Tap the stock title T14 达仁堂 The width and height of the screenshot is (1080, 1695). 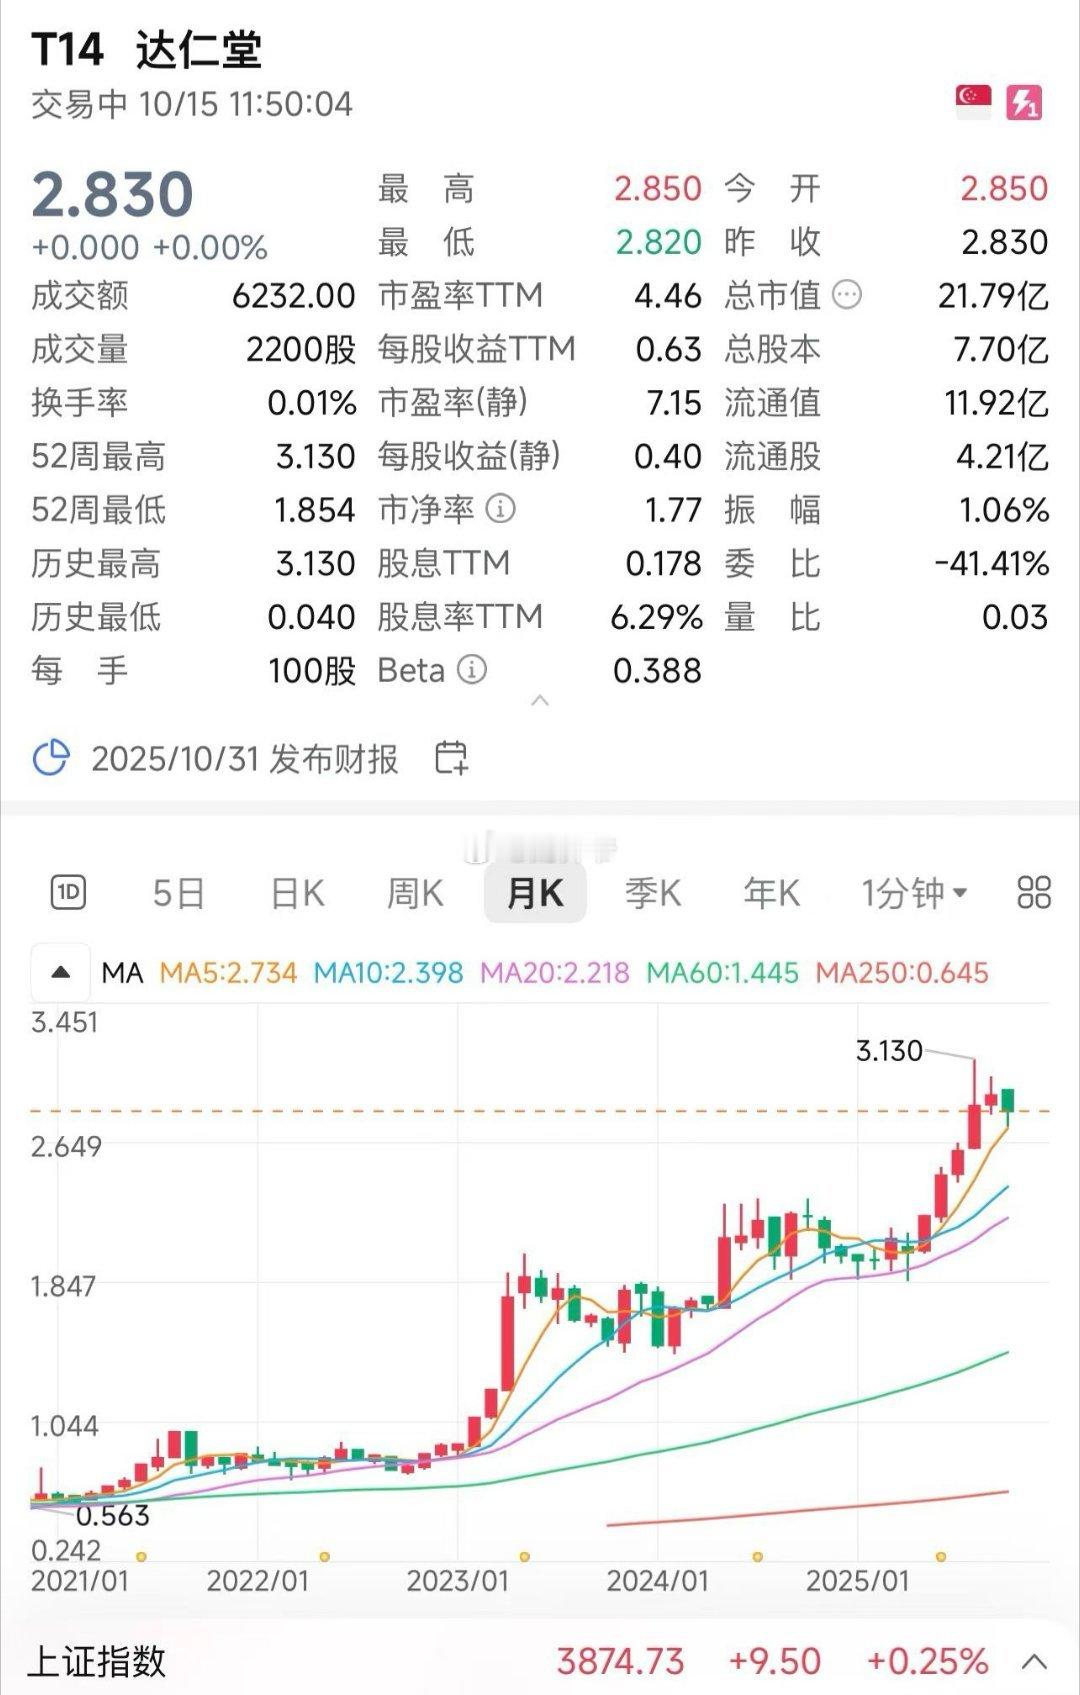point(146,49)
